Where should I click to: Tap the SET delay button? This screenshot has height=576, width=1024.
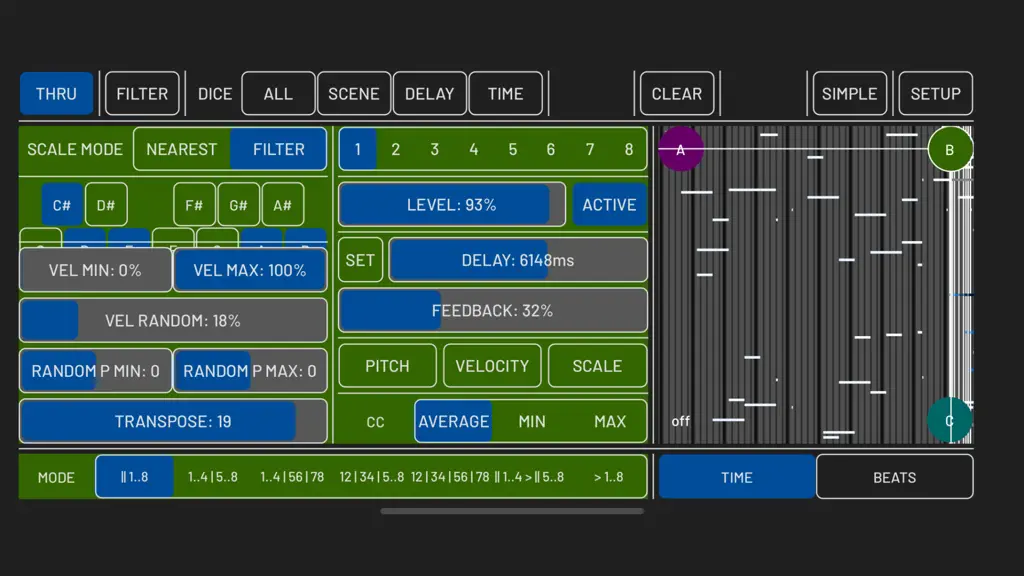point(360,261)
